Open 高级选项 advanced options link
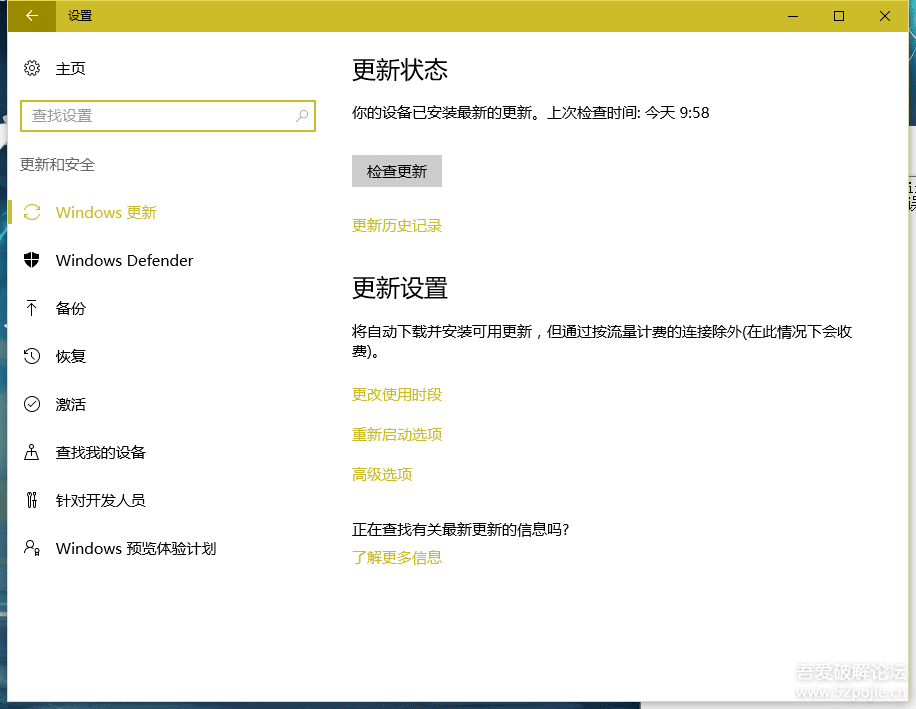Image resolution: width=916 pixels, height=709 pixels. tap(381, 474)
